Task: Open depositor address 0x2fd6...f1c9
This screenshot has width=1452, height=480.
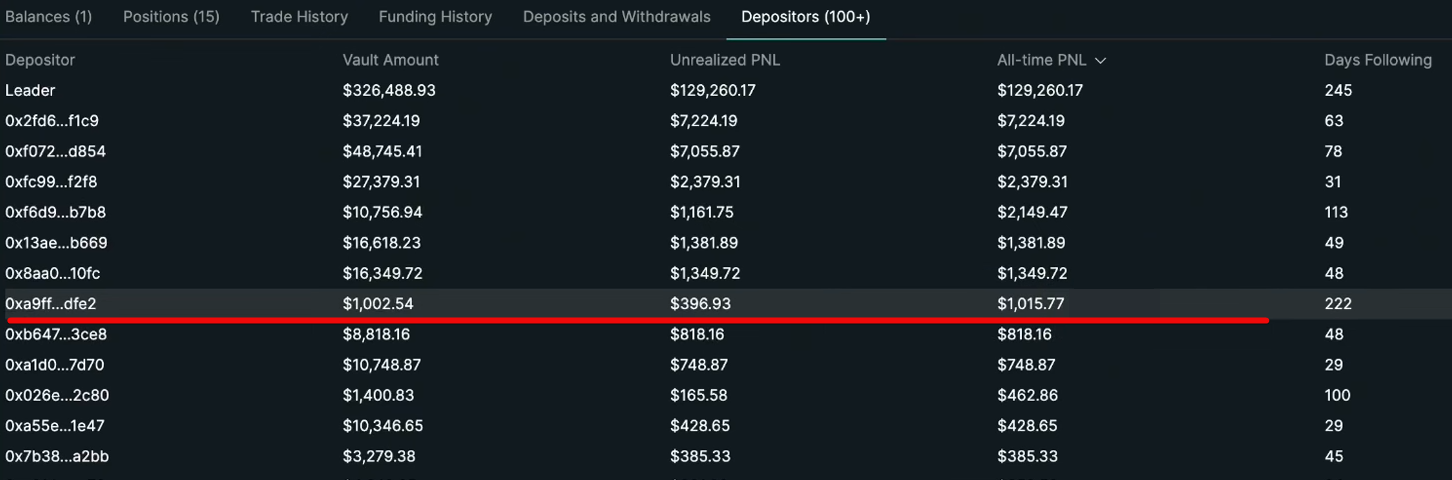Action: [52, 121]
